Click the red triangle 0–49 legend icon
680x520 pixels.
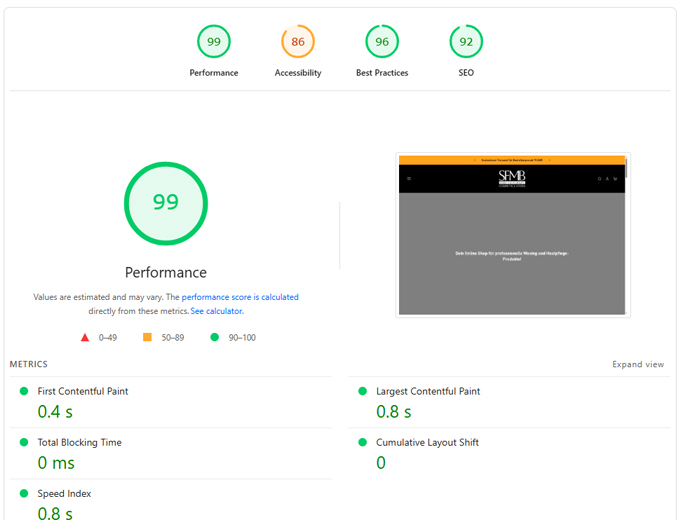(x=85, y=338)
